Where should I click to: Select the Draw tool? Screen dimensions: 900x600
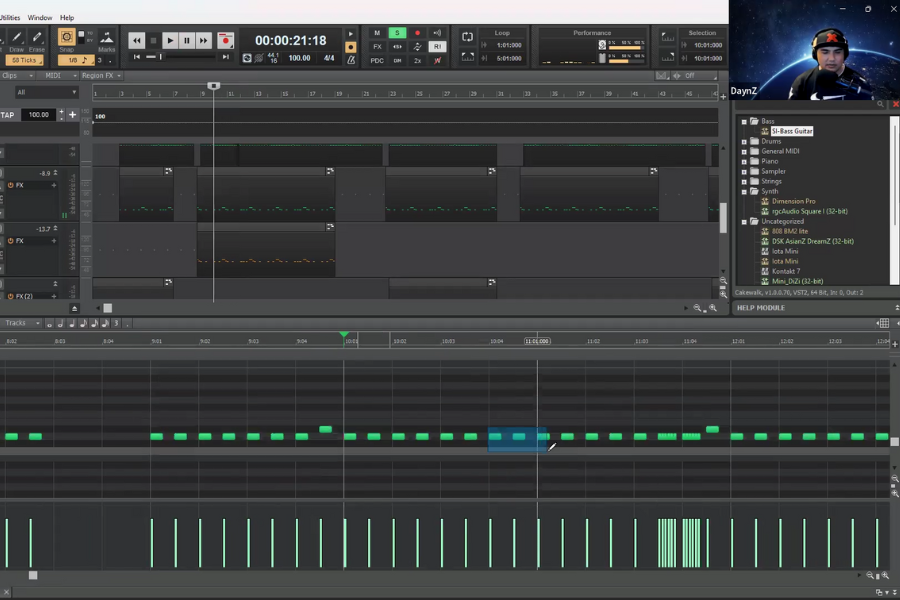(16, 40)
